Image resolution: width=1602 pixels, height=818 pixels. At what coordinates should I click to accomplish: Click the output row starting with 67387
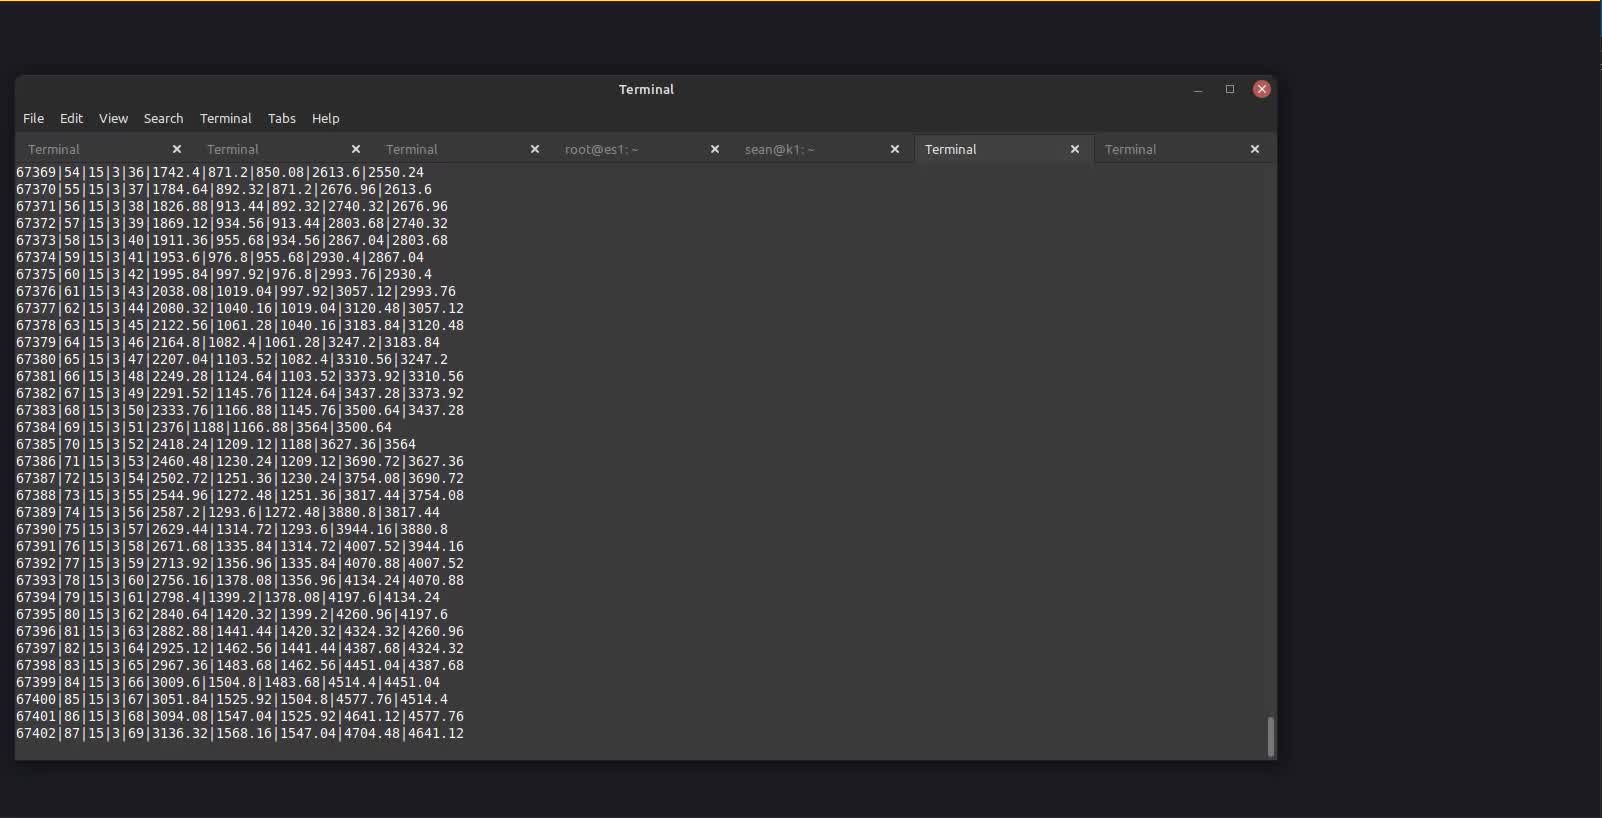[x=240, y=478]
